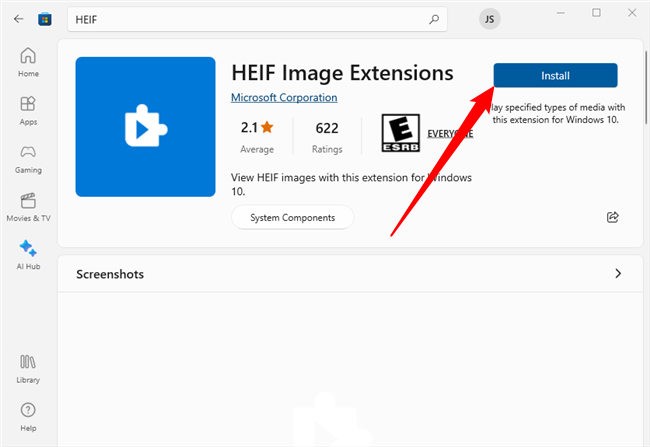Click the HEIF Image Extensions app logo
Screen dimensions: 650x447
point(146,127)
